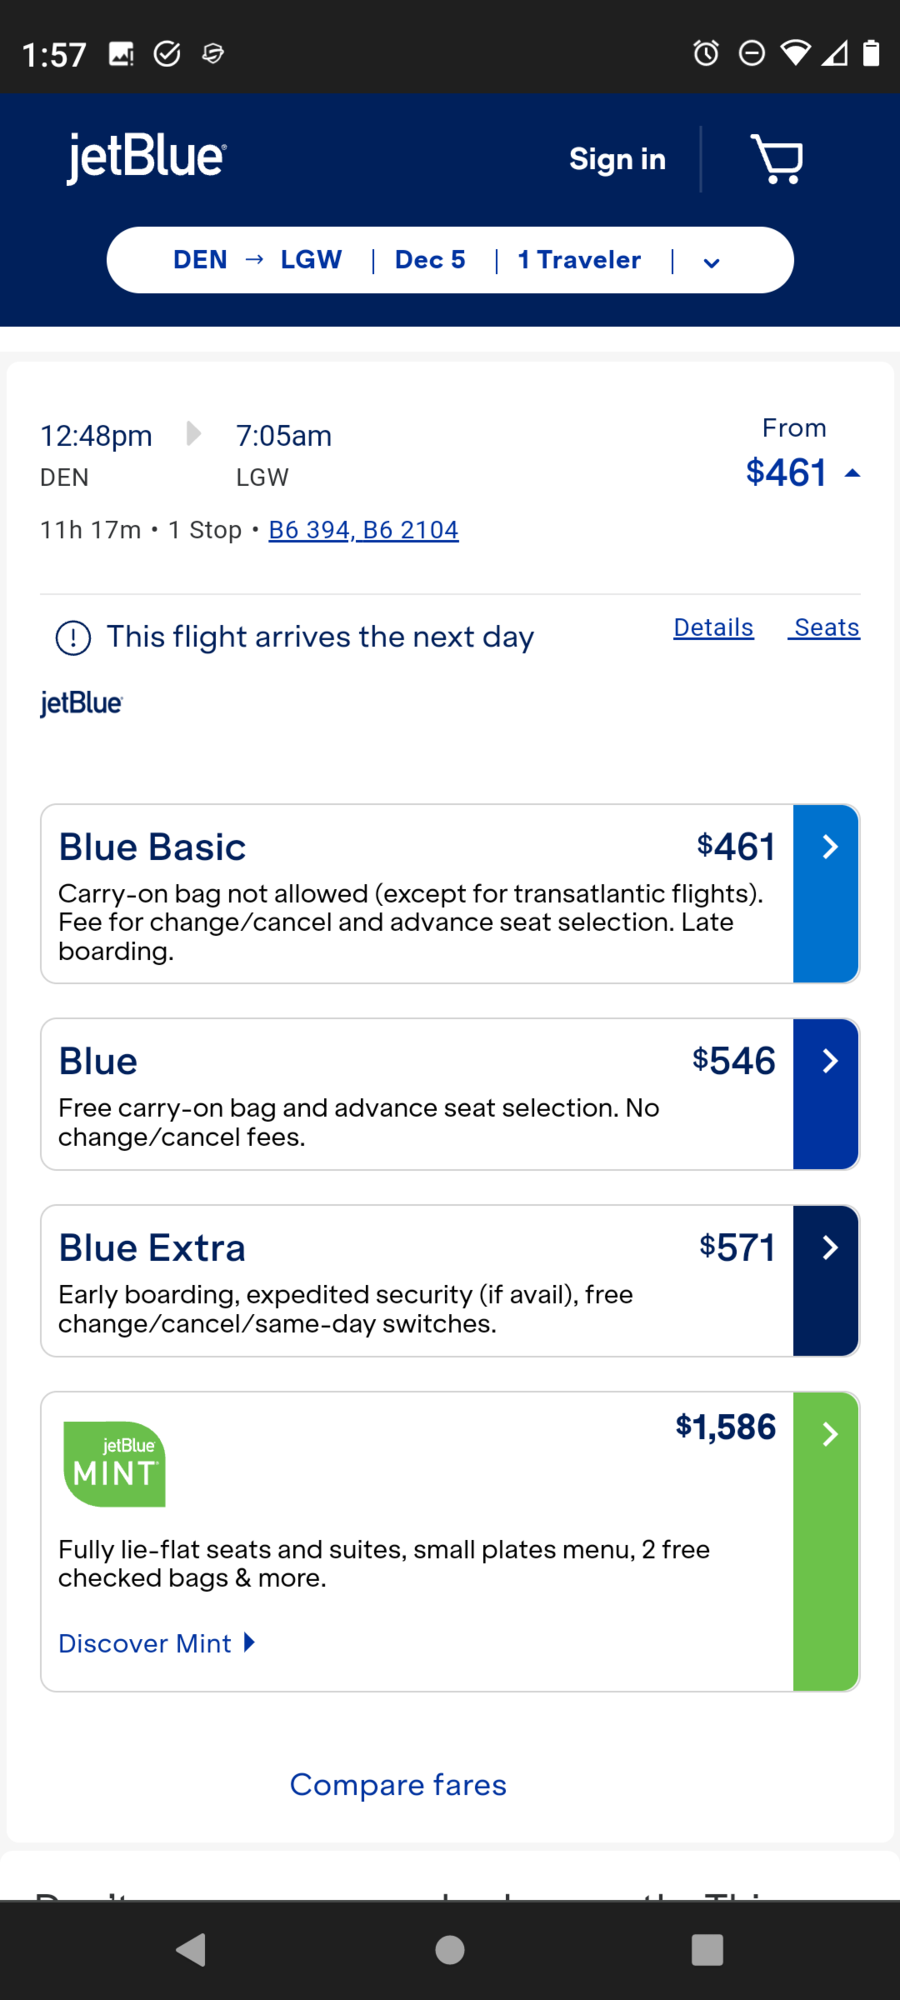Open the flight Details link
Viewport: 900px width, 2000px height.
coord(713,628)
